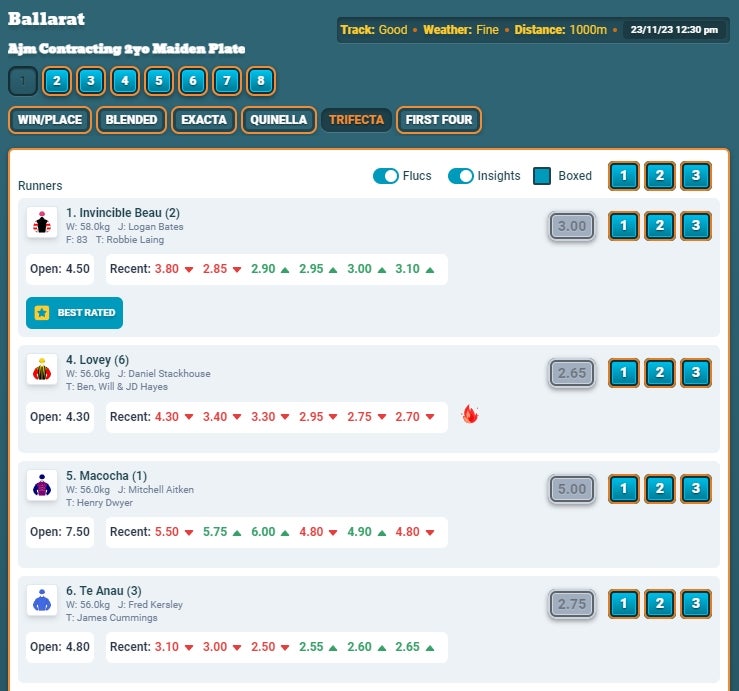Go to race 3
This screenshot has width=739, height=691.
point(90,81)
